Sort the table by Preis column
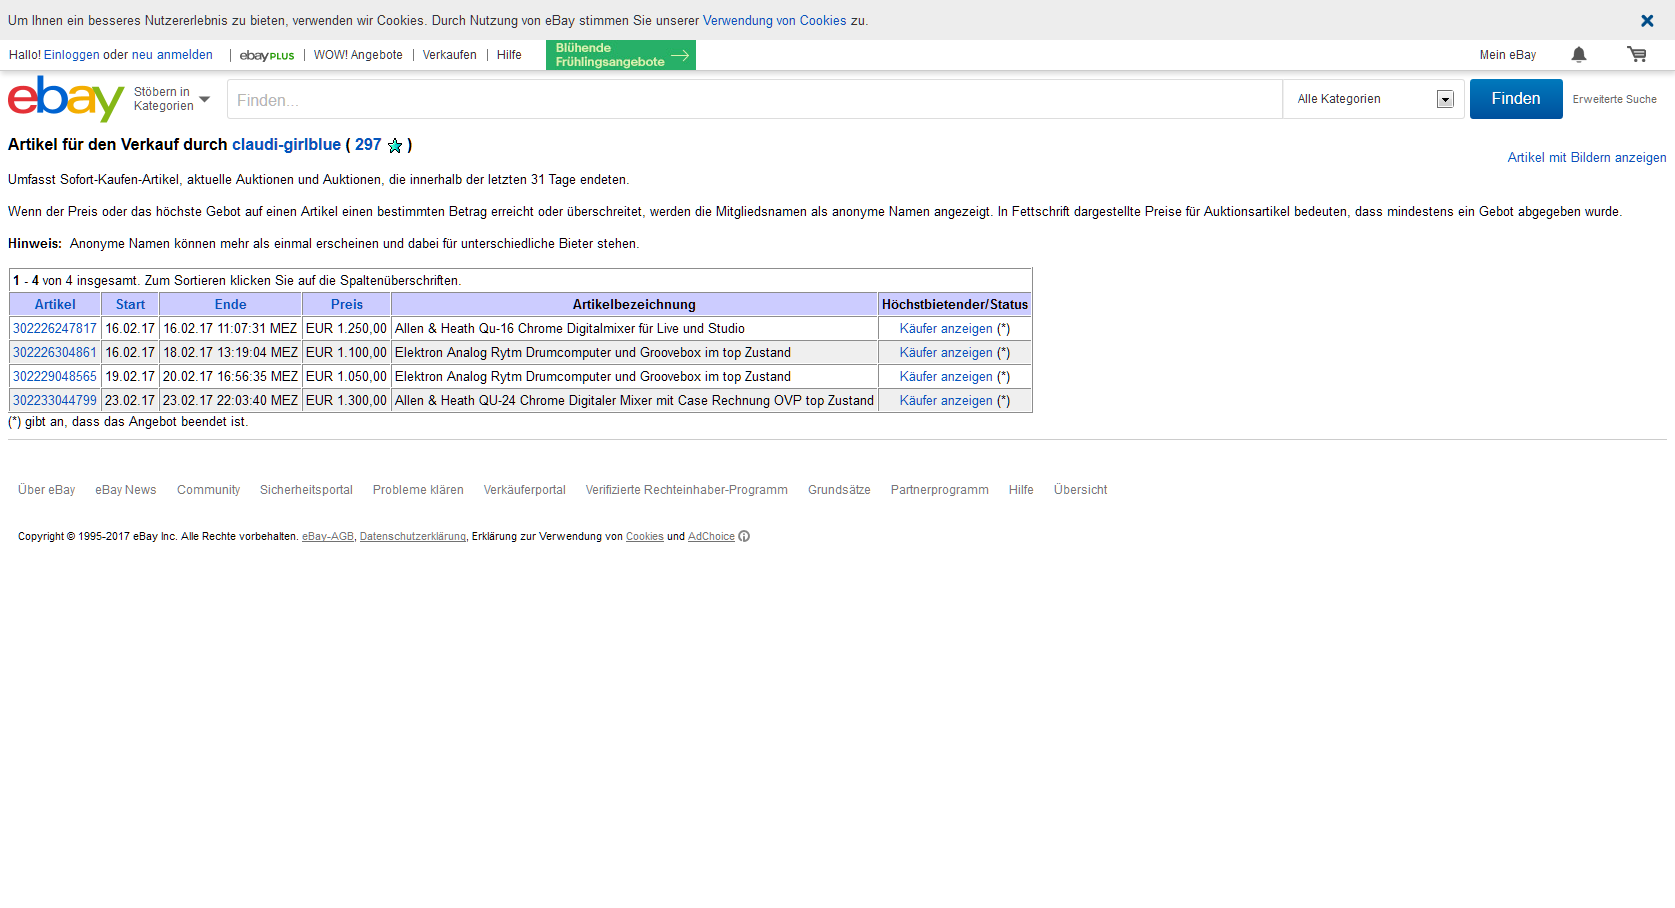 coord(347,305)
